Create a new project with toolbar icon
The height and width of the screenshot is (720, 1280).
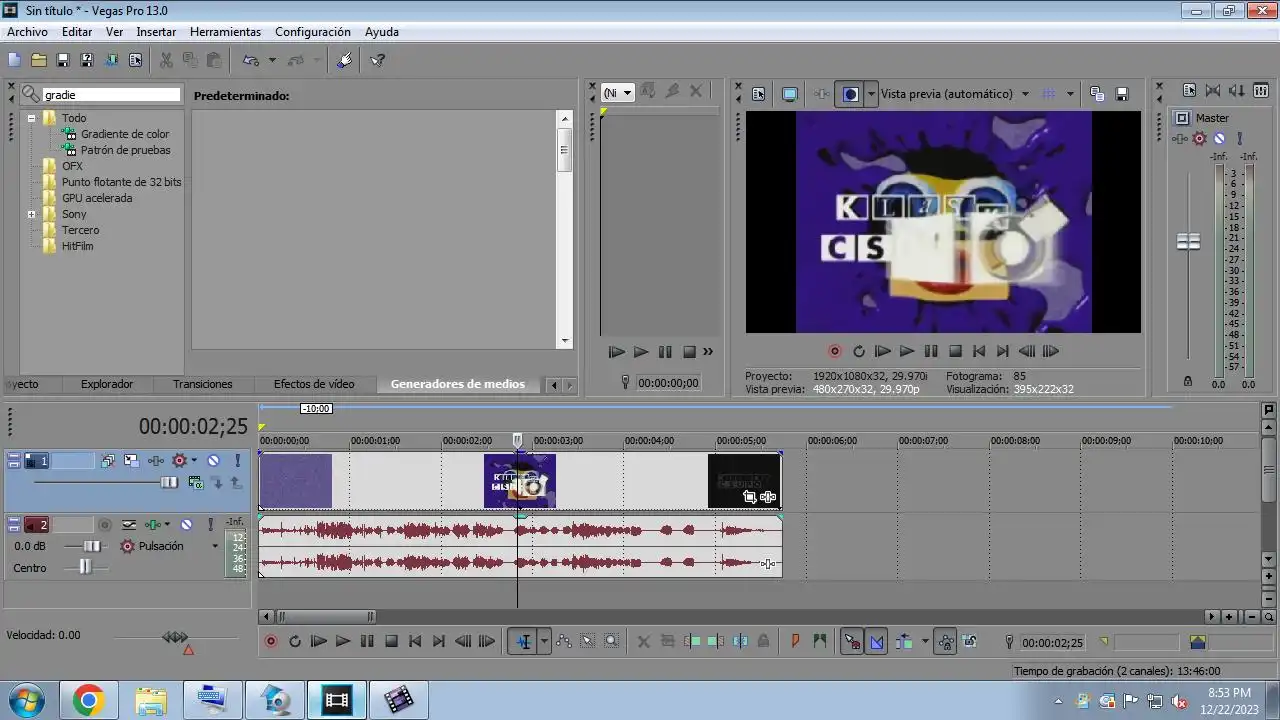[14, 60]
